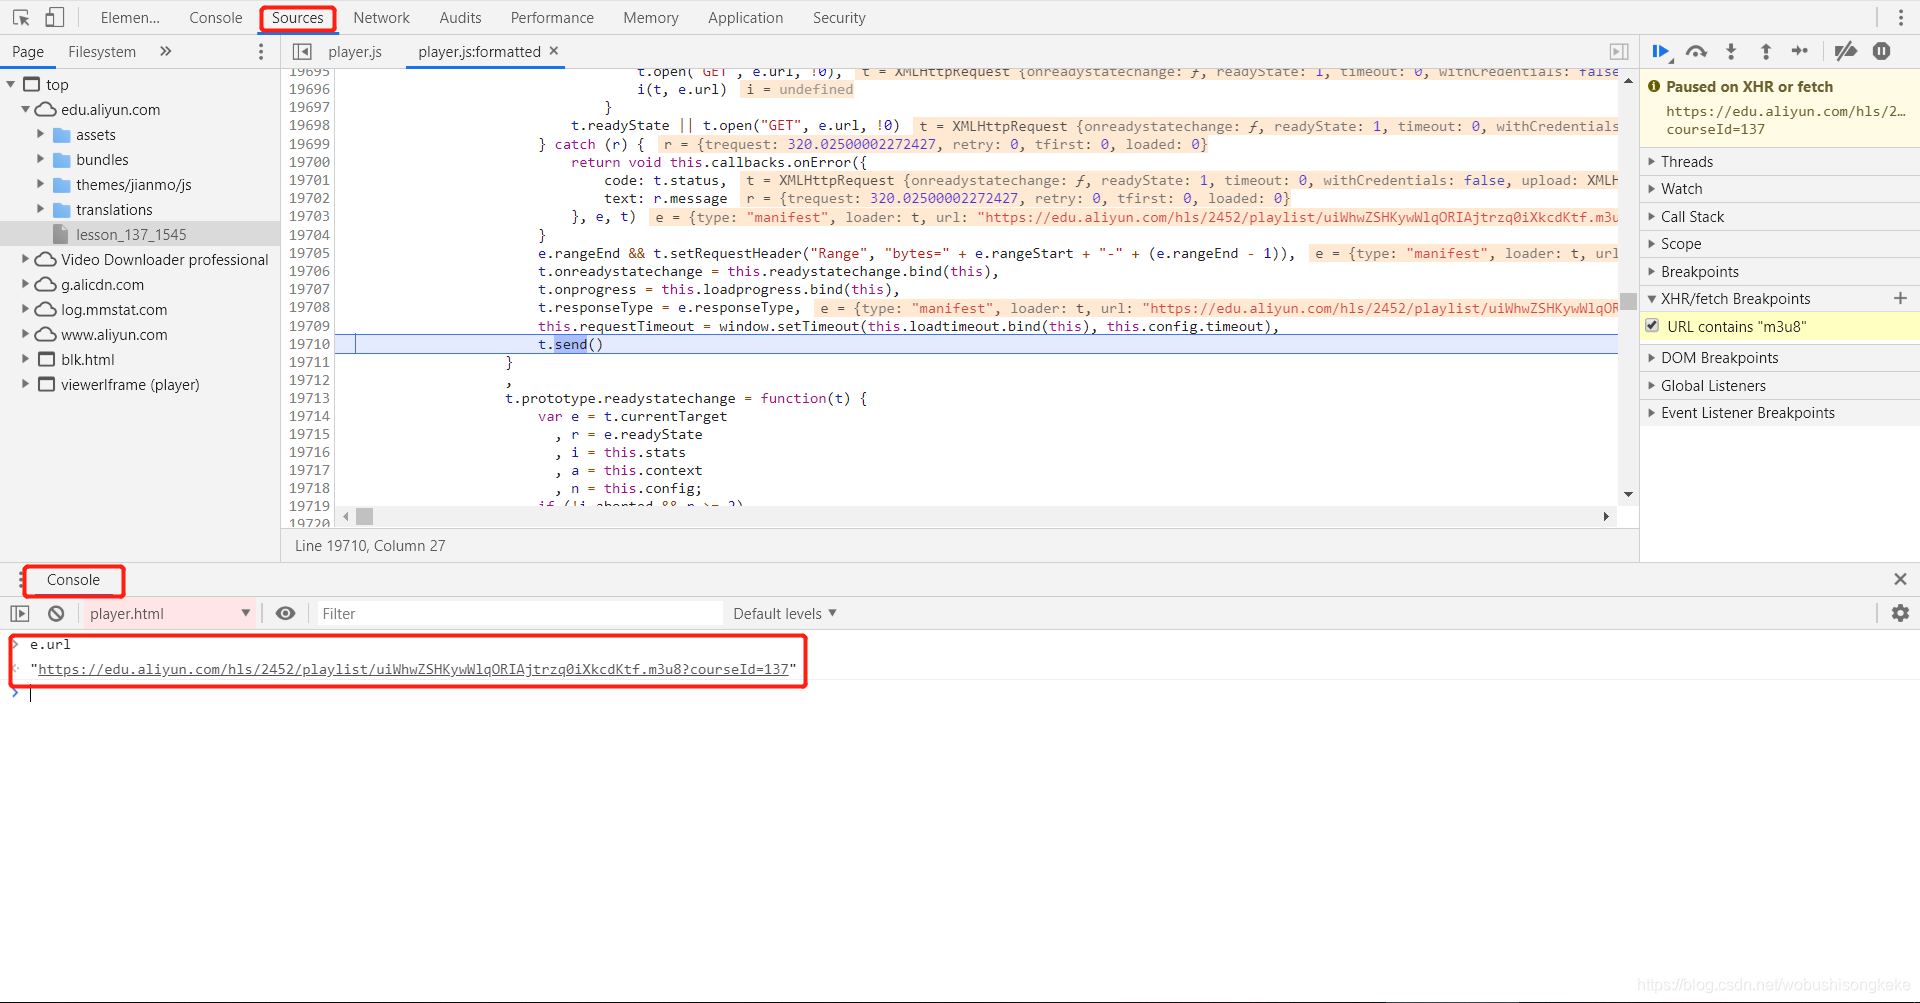The width and height of the screenshot is (1920, 1003).
Task: Expand the bundles folder
Action: tap(40, 159)
